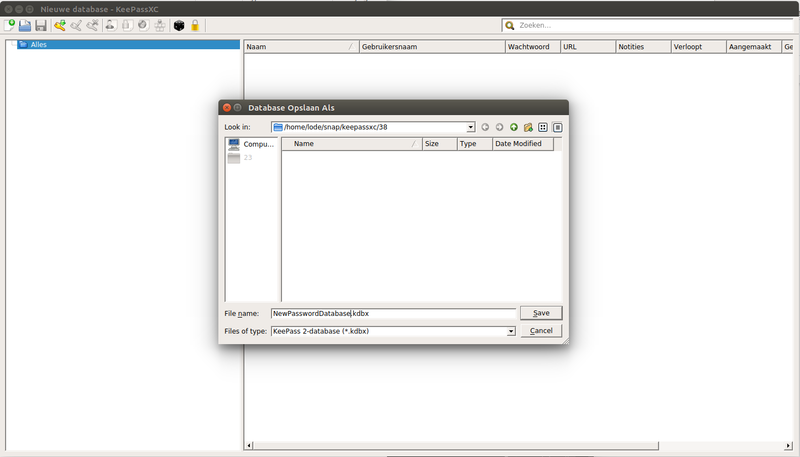Click the Cancel button
This screenshot has height=457, width=800.
click(x=541, y=331)
